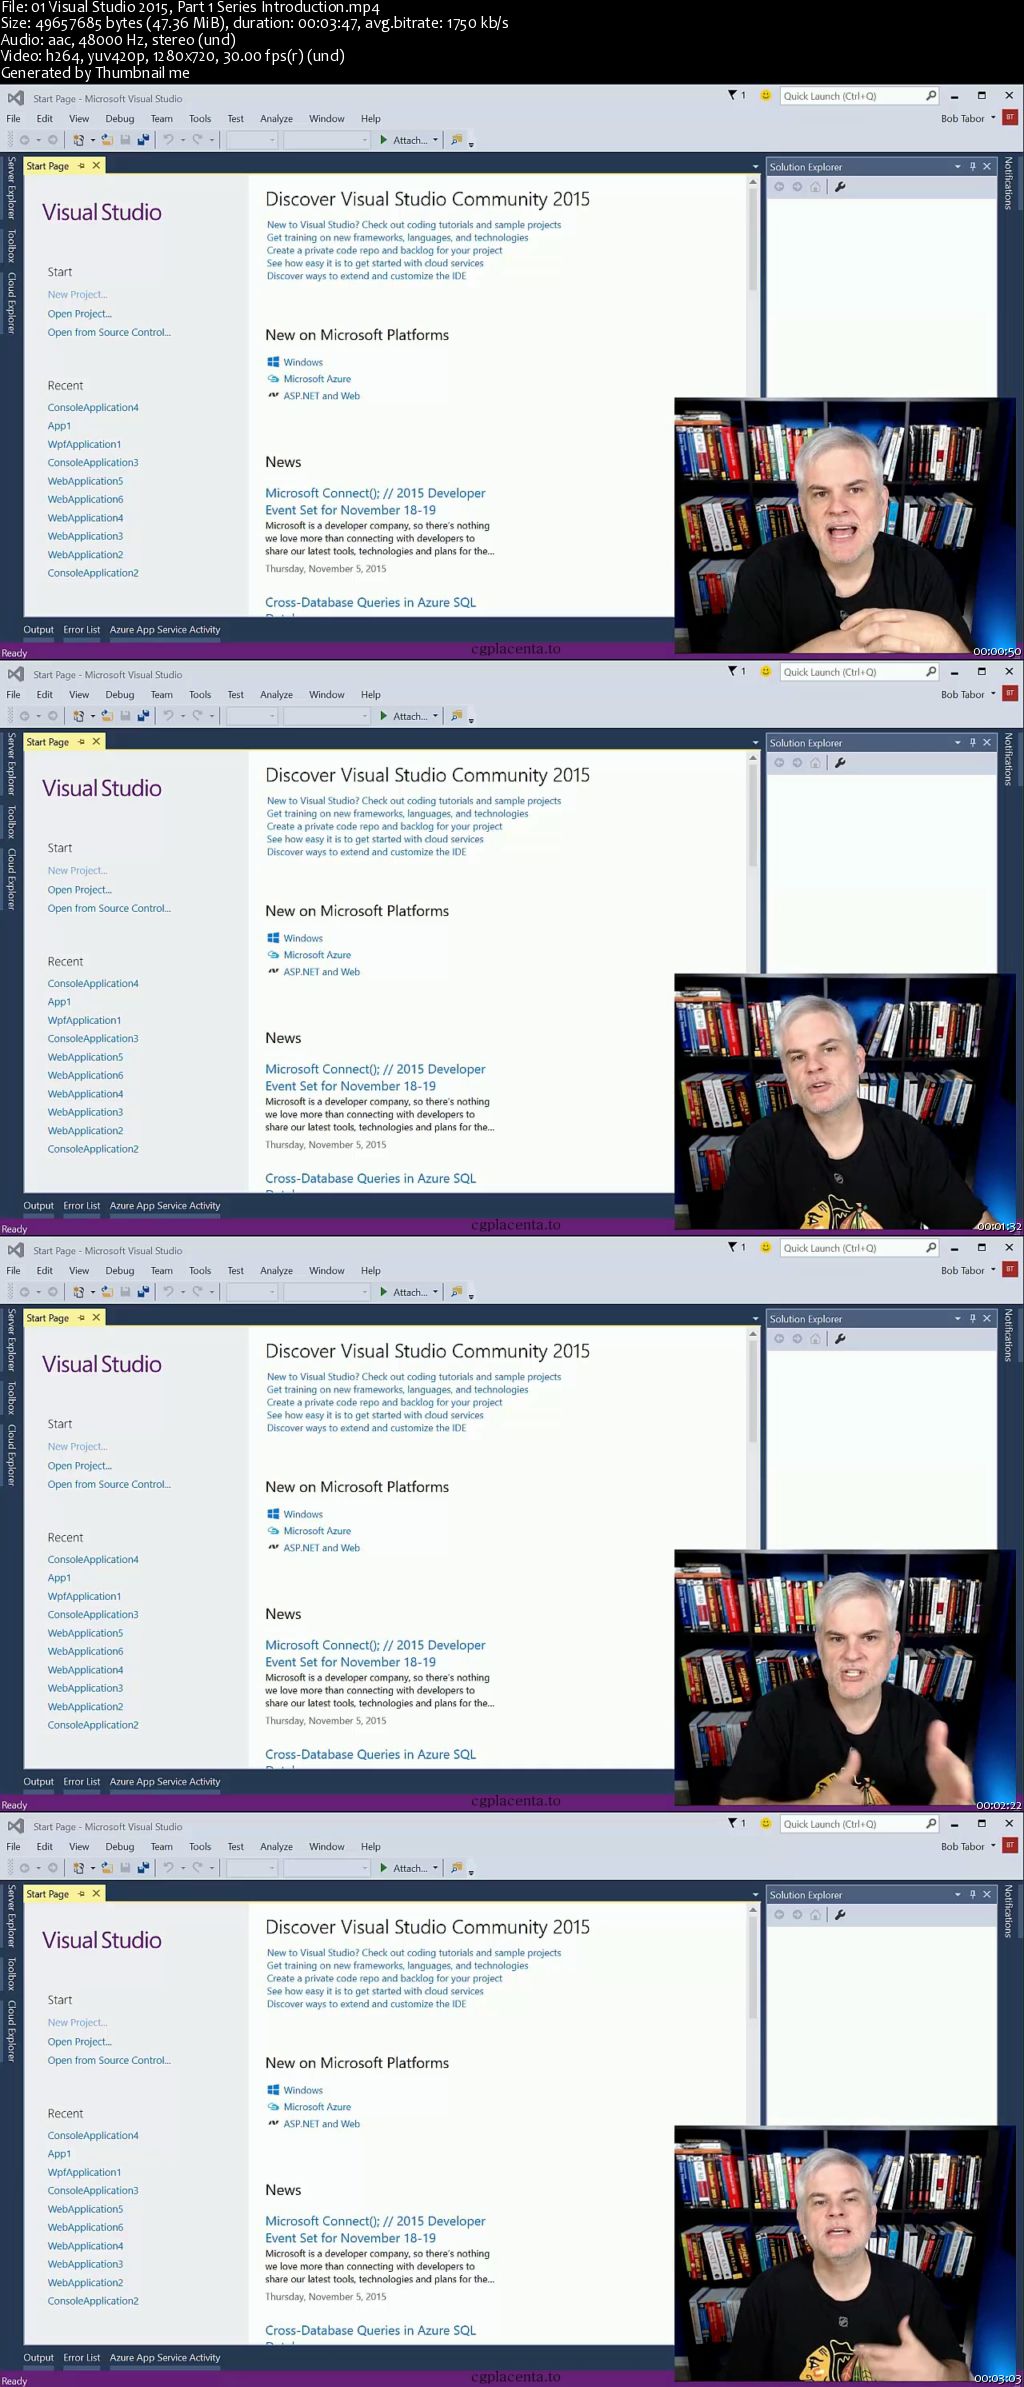Toggle Solution Explorer auto-hide pin in 00:02:22 frame
The height and width of the screenshot is (2387, 1024).
point(972,1319)
